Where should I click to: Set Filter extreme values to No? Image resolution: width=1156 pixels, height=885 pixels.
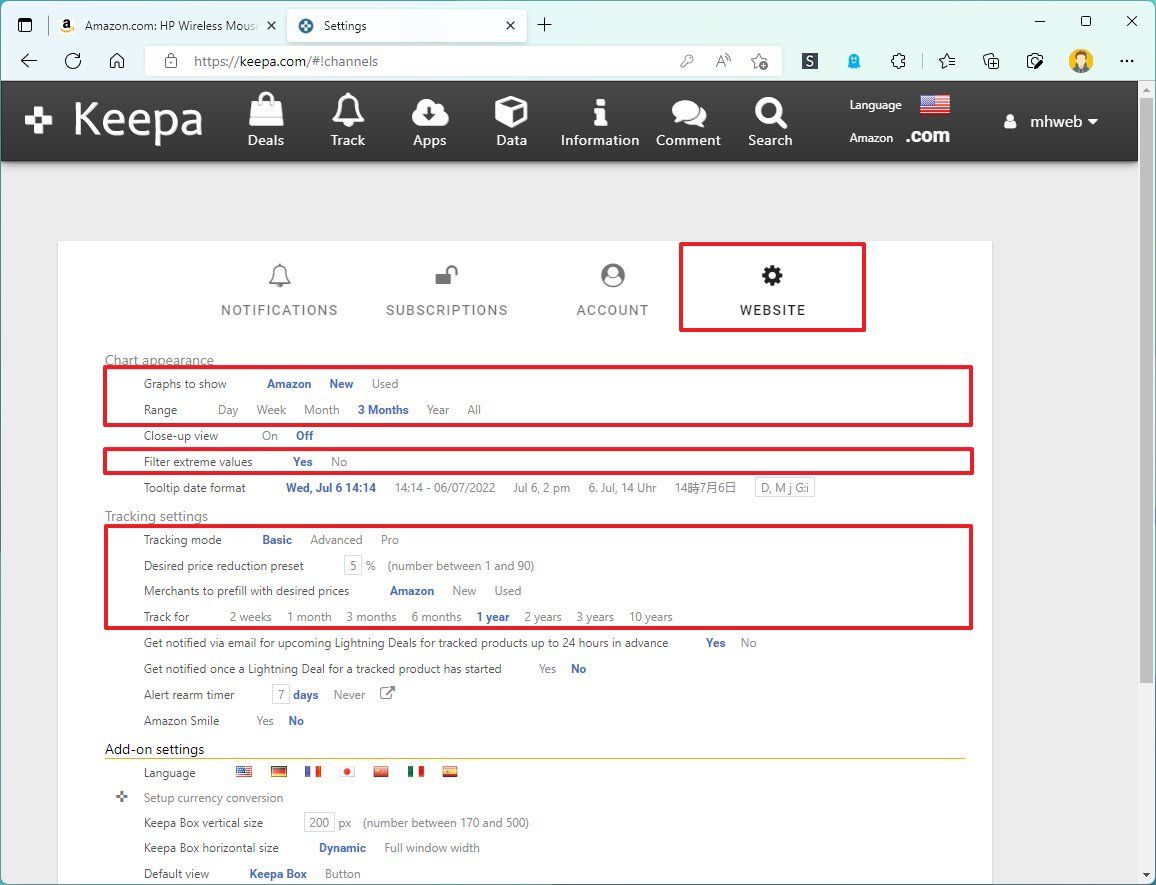click(x=339, y=461)
